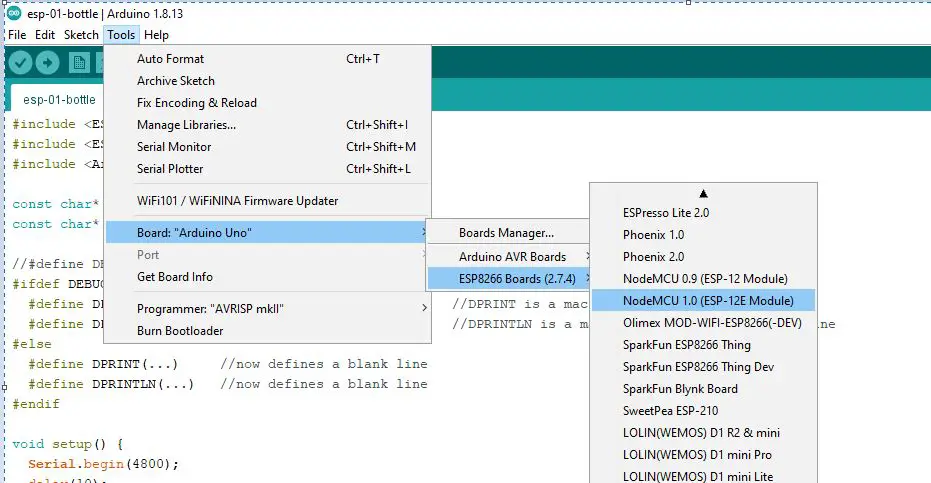
Task: Select NodeMCU 1.0 (ESP-12E Module)
Action: pyautogui.click(x=704, y=301)
